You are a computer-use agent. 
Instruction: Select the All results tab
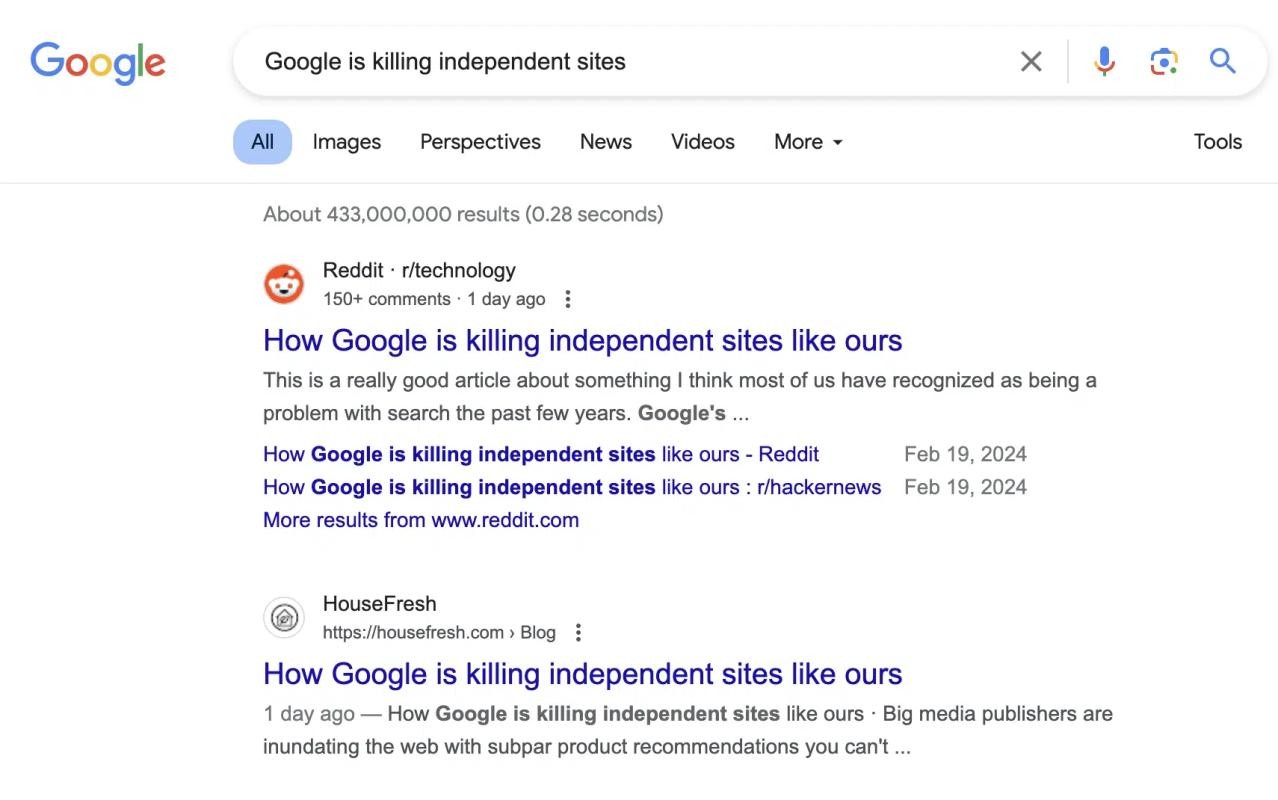(x=262, y=142)
